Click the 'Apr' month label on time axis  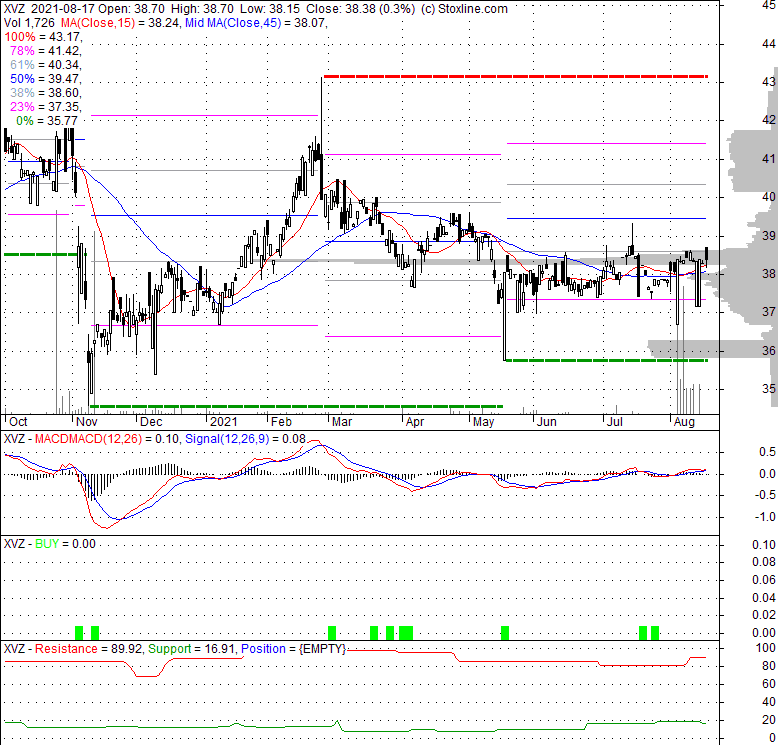pyautogui.click(x=414, y=422)
